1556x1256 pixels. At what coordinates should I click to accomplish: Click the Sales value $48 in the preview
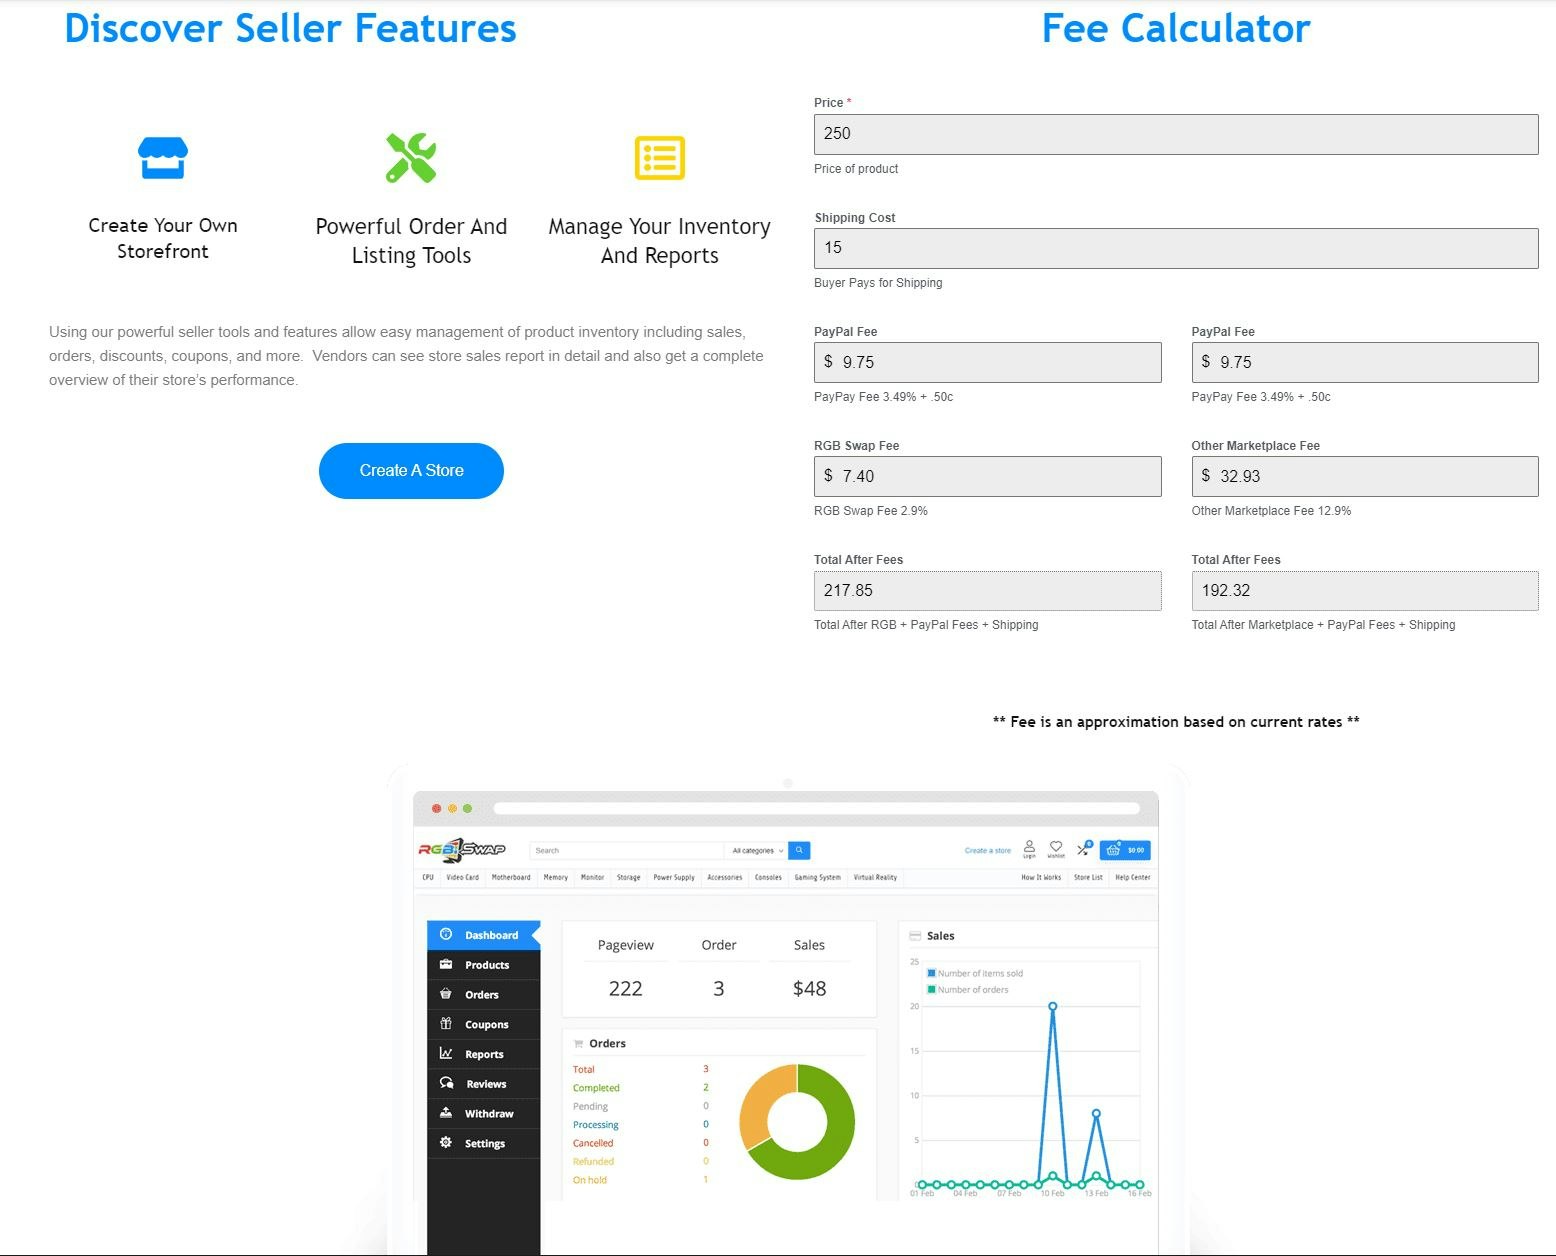coord(809,989)
